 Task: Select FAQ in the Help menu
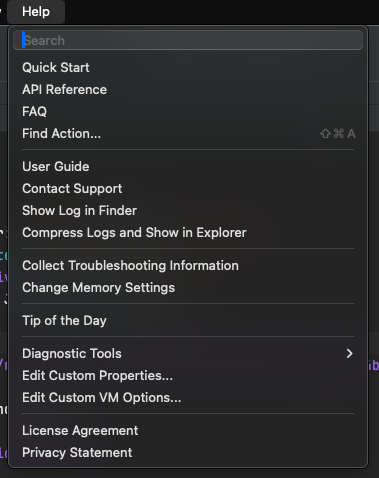(x=188, y=112)
